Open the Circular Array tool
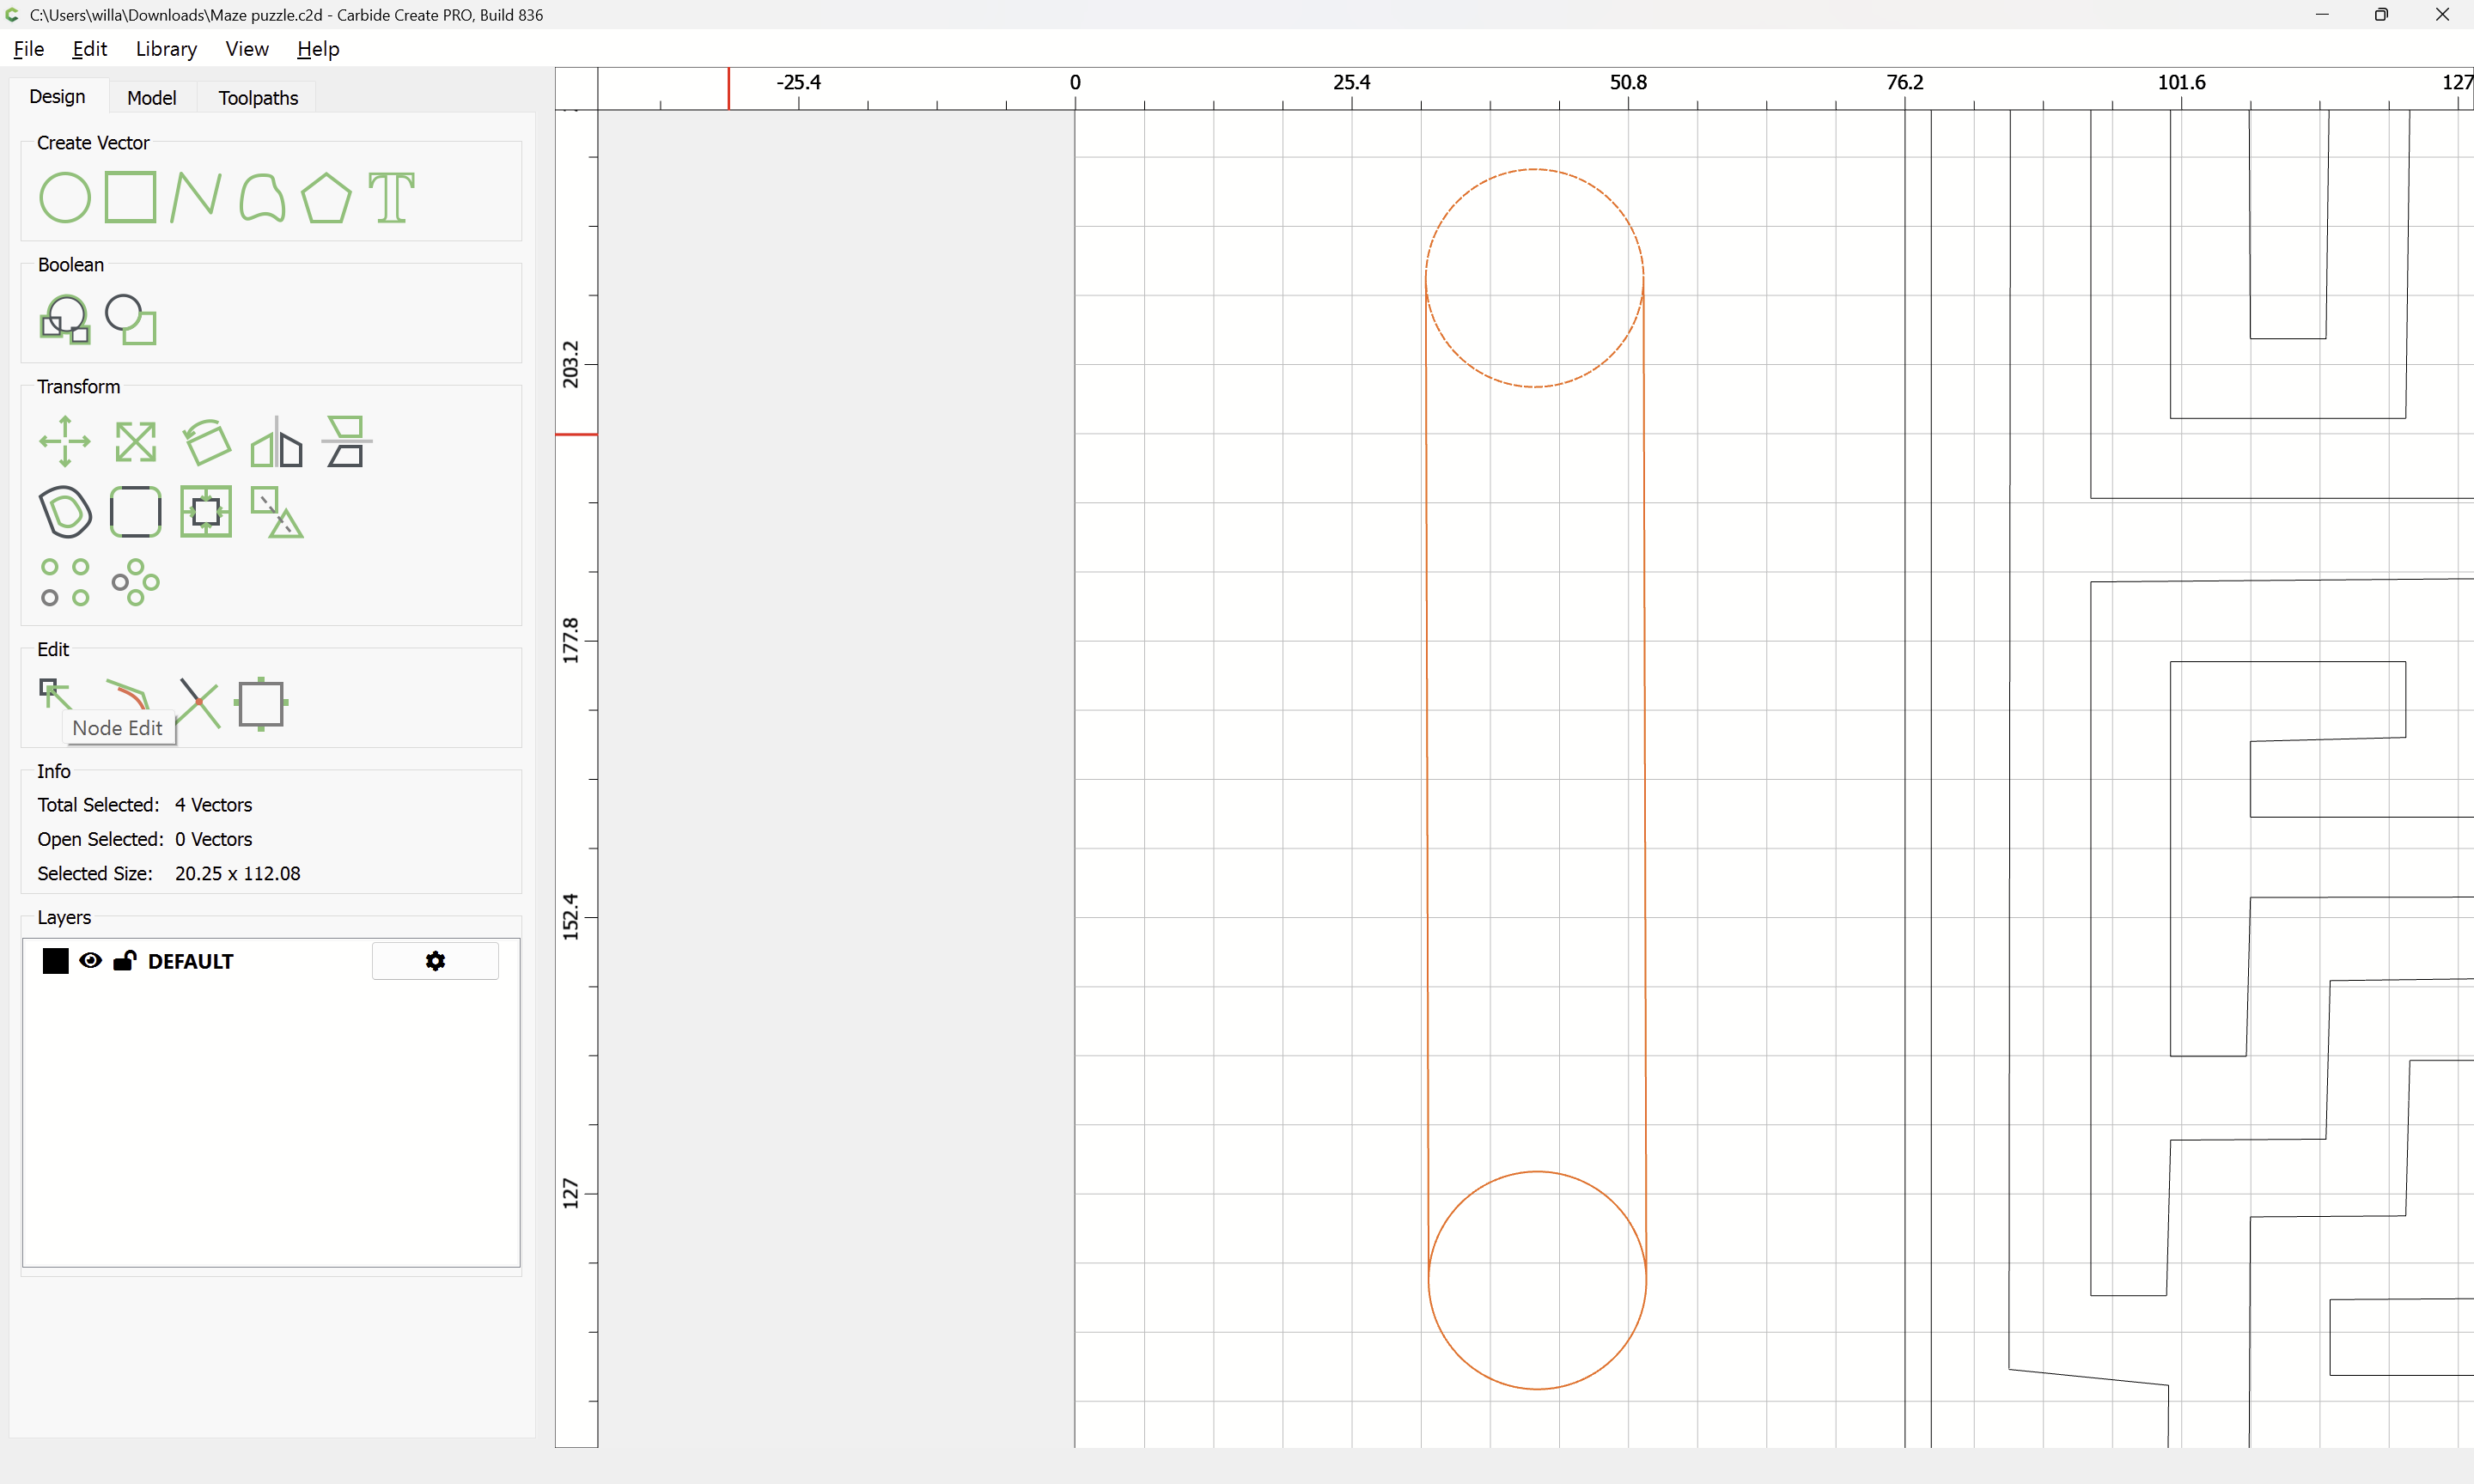 point(135,582)
